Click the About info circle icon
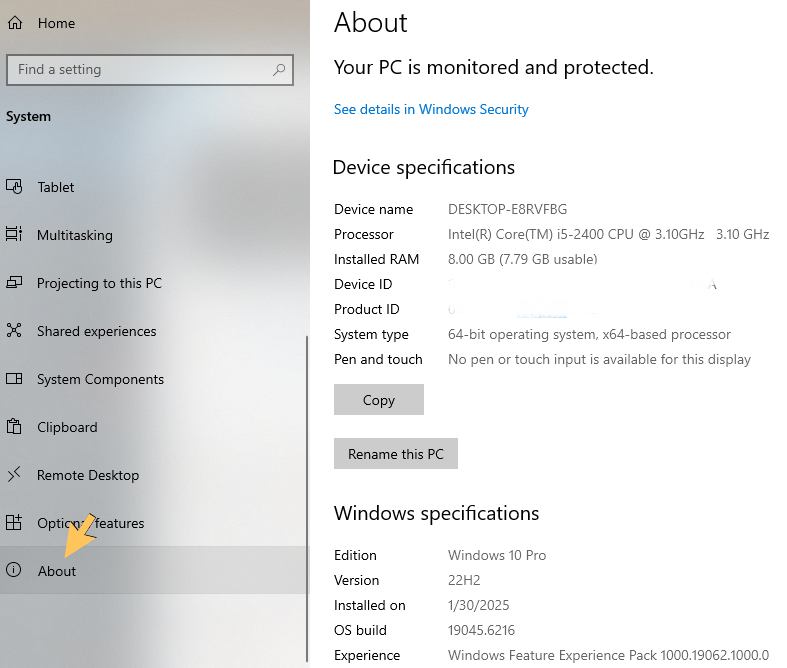787x668 pixels. coord(14,570)
